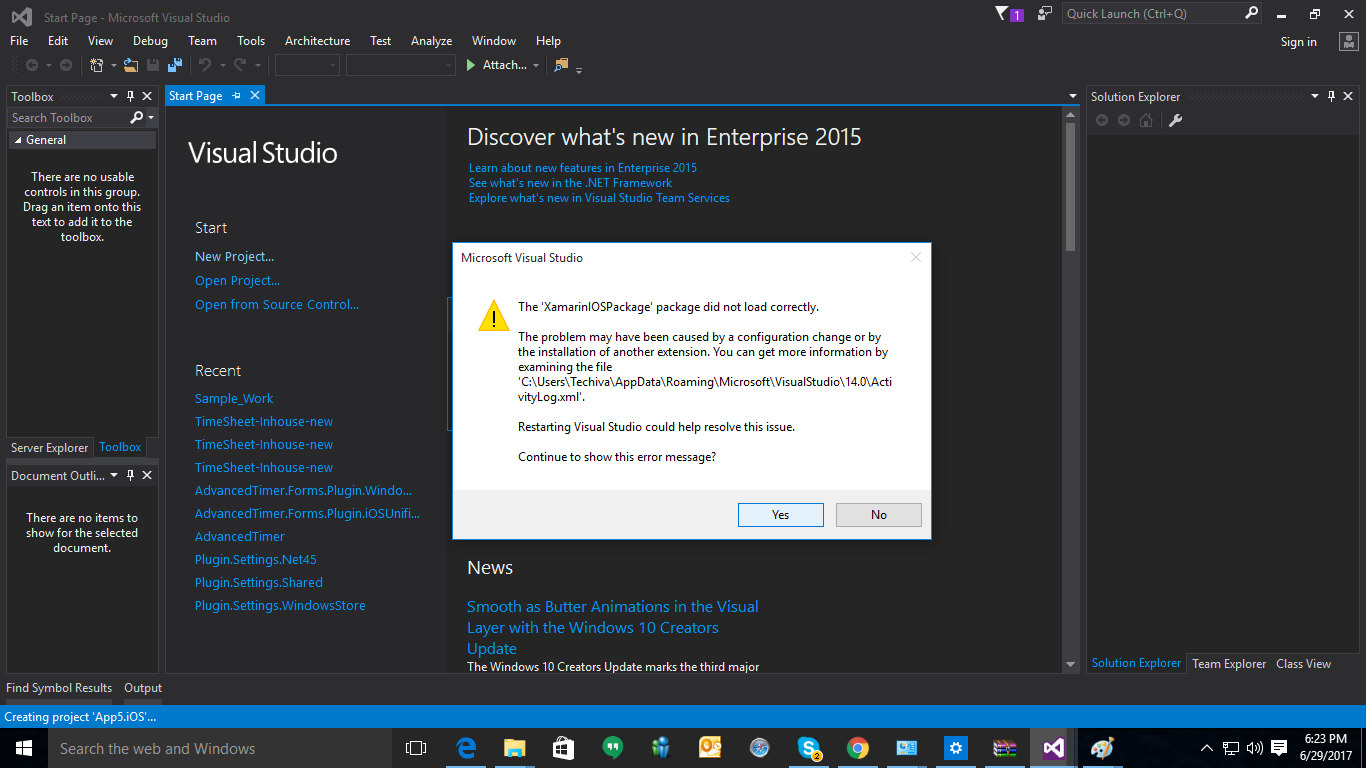
Task: Open the Action Center notification icon
Action: click(x=1279, y=748)
